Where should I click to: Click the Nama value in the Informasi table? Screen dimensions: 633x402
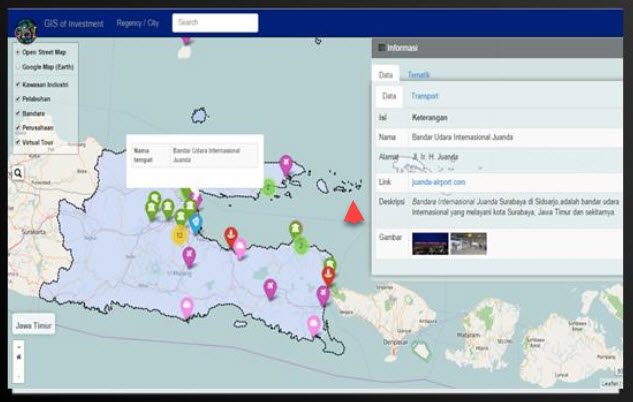pos(462,137)
